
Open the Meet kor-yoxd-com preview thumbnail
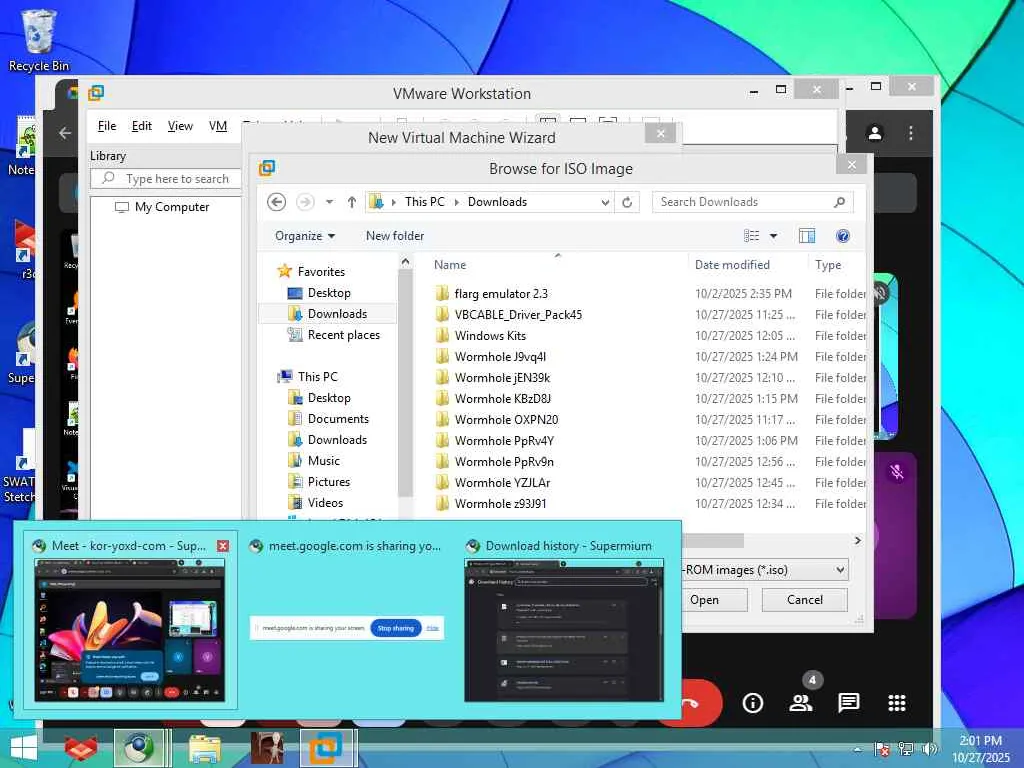[x=130, y=631]
